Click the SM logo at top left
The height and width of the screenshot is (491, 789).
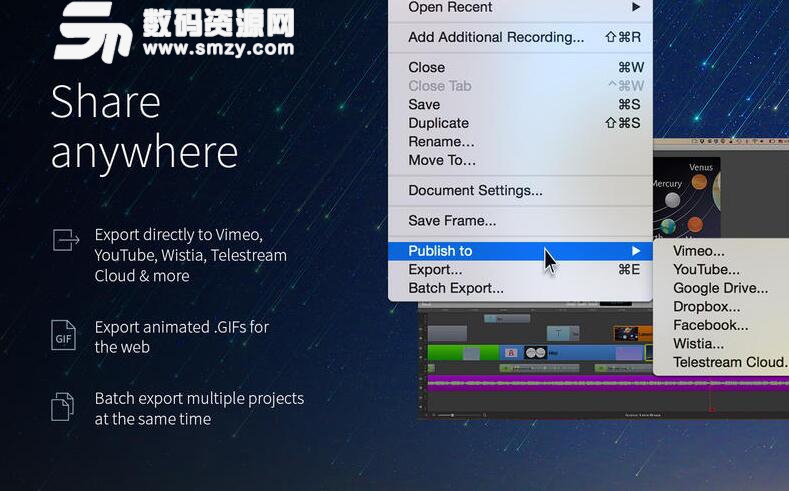pyautogui.click(x=93, y=34)
